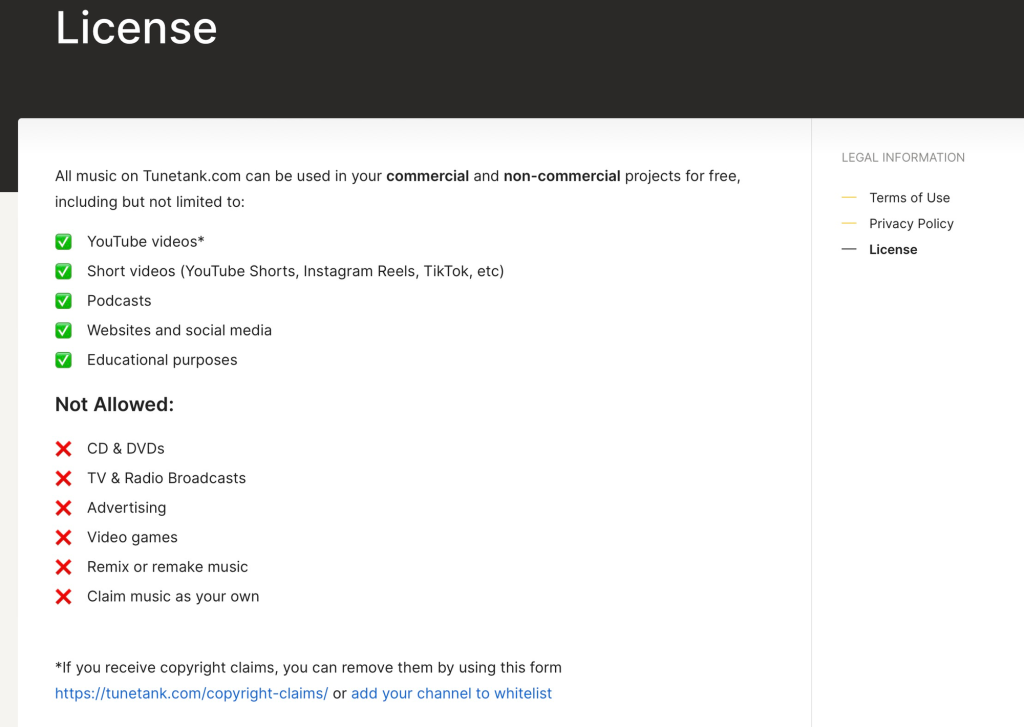Click red cross beside Video games

tap(63, 537)
